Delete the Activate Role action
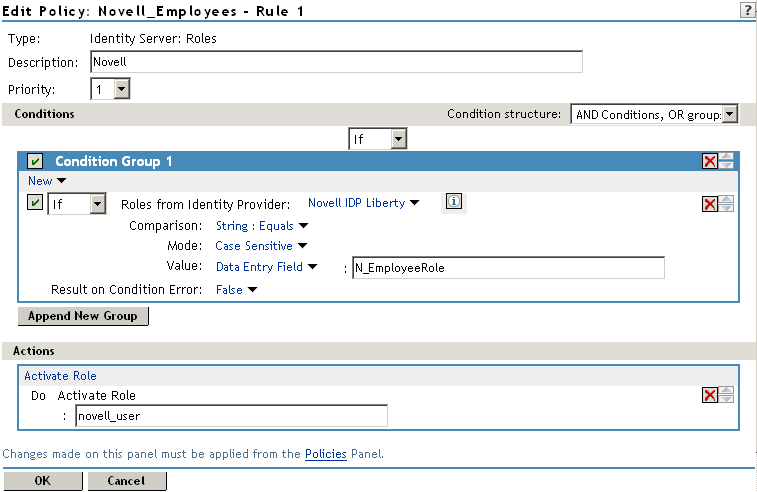757x492 pixels. [x=710, y=395]
